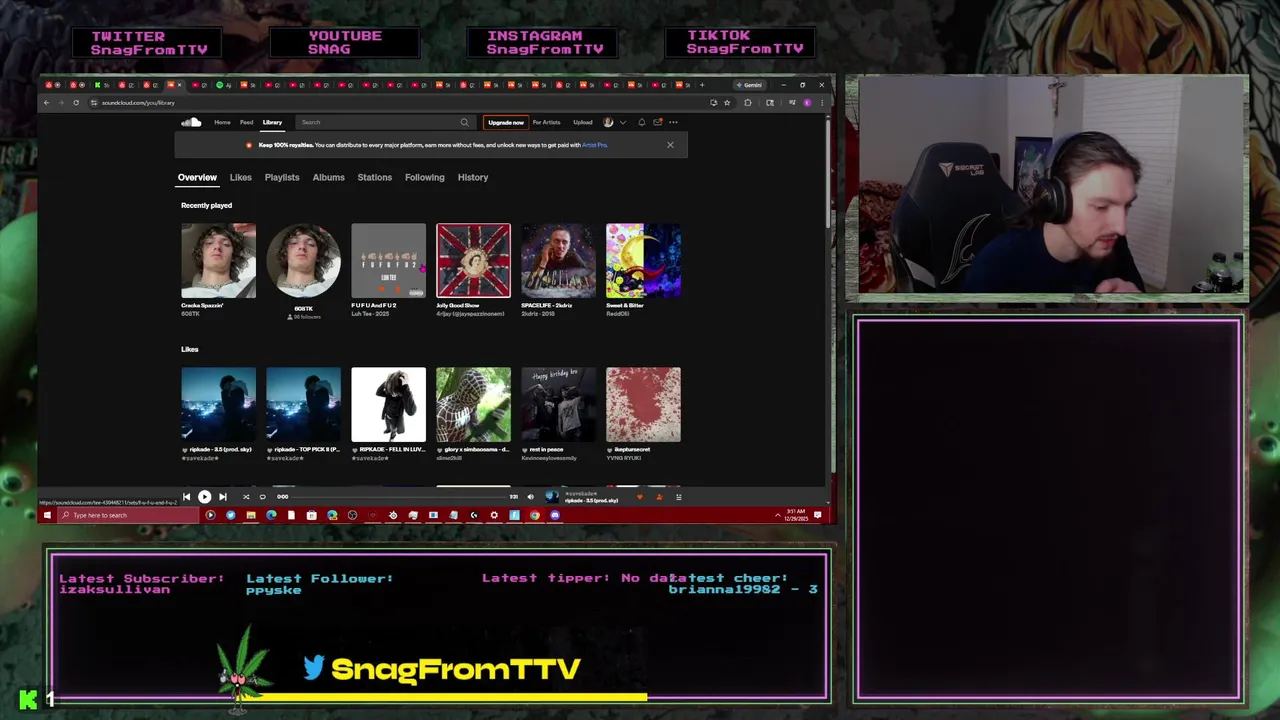Open the For Artists link

(546, 122)
